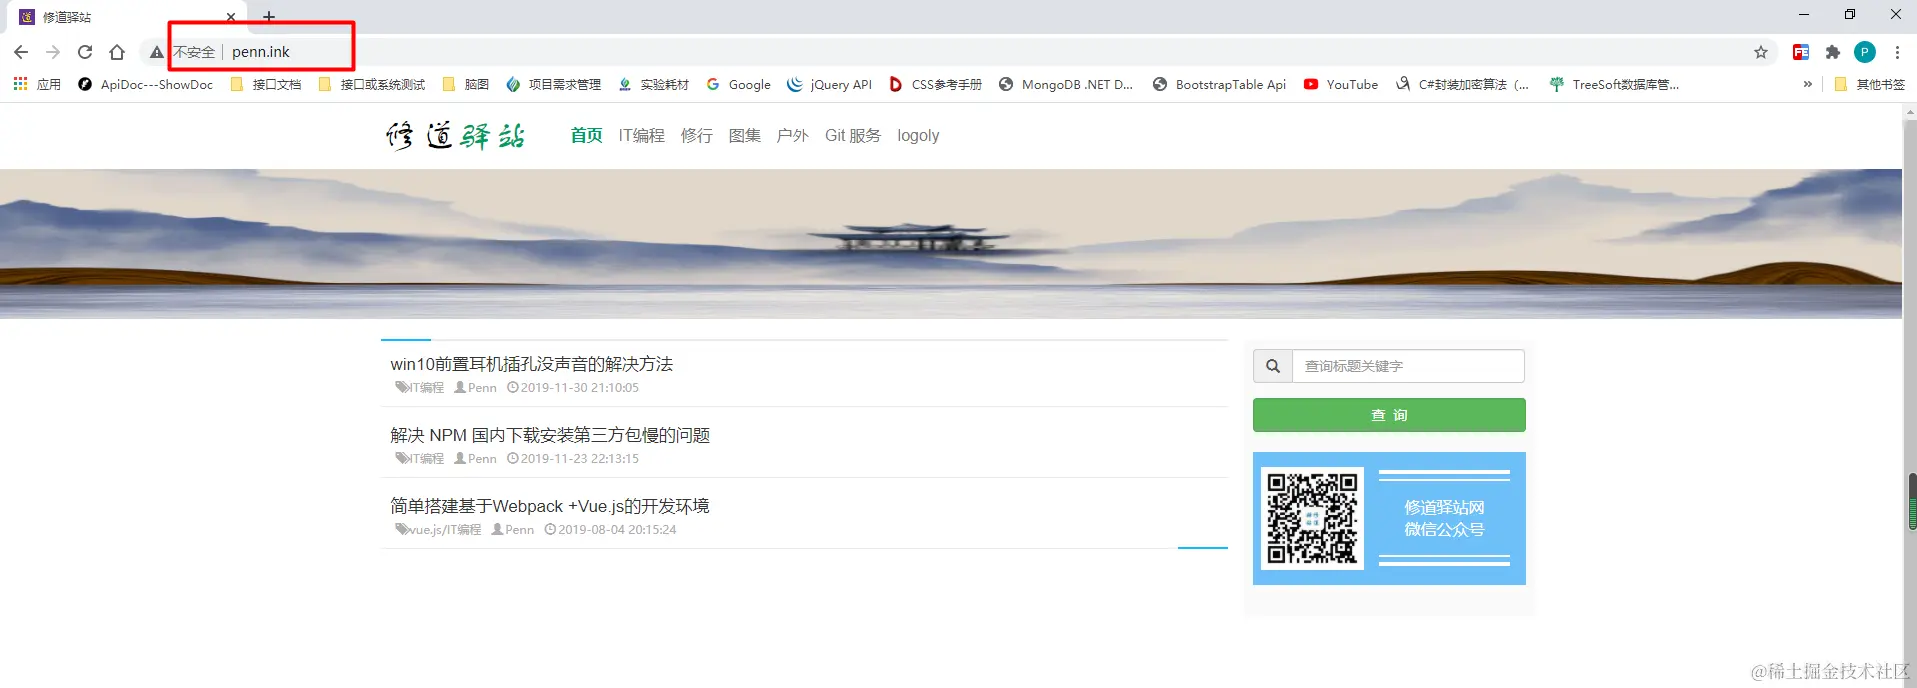Open the jQuery API bookmark

point(830,84)
